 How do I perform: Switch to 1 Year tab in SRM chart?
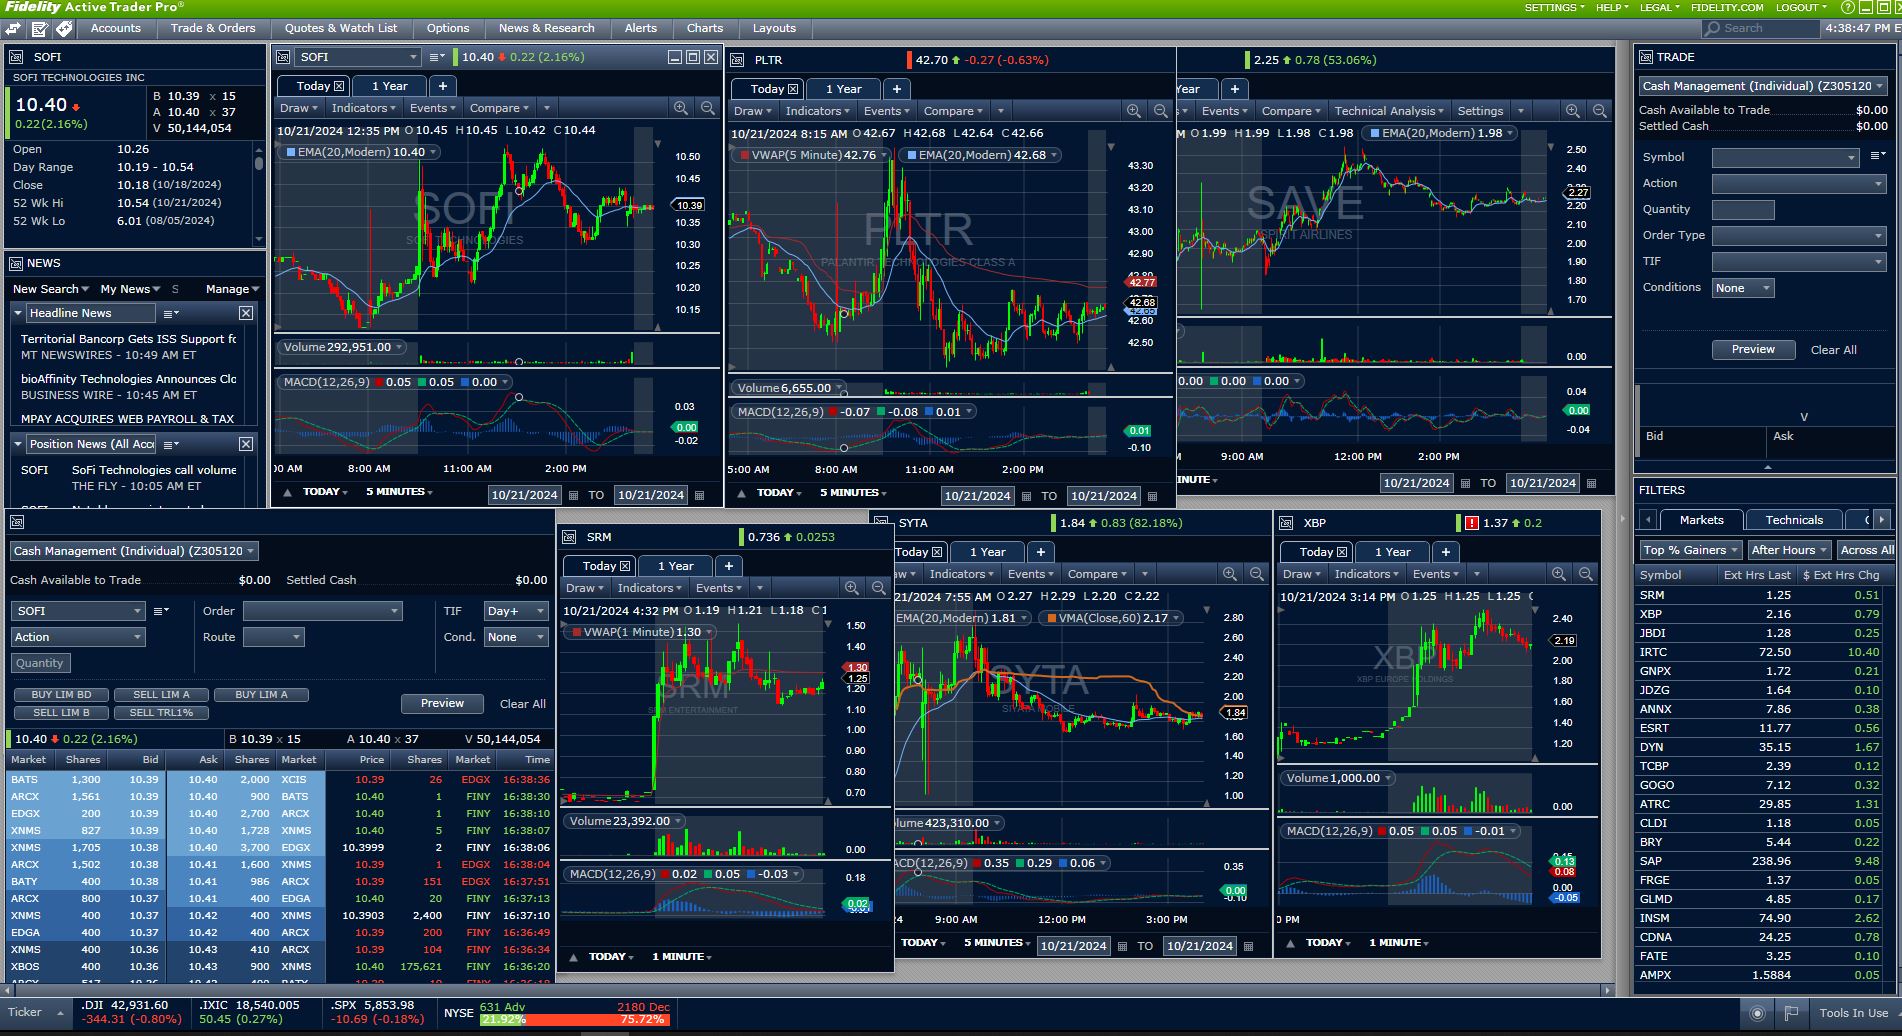[675, 566]
